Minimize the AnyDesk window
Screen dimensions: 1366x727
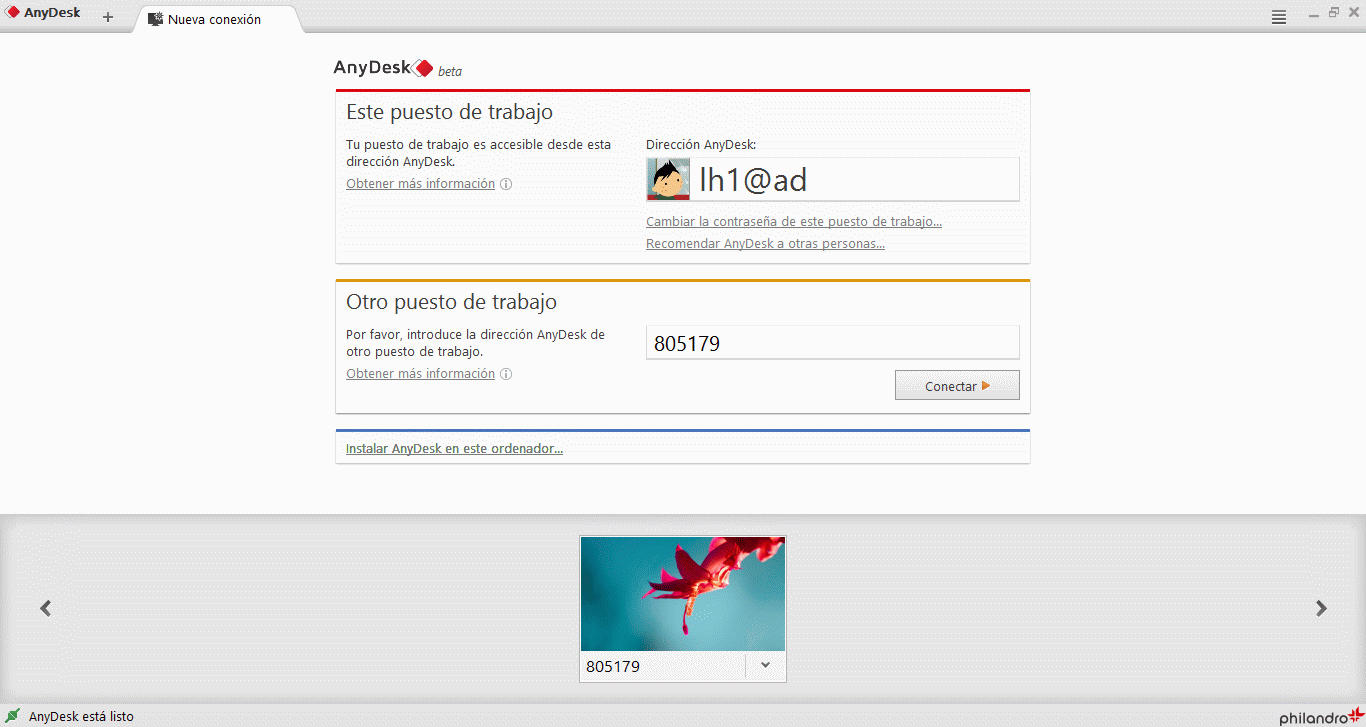pos(1315,14)
